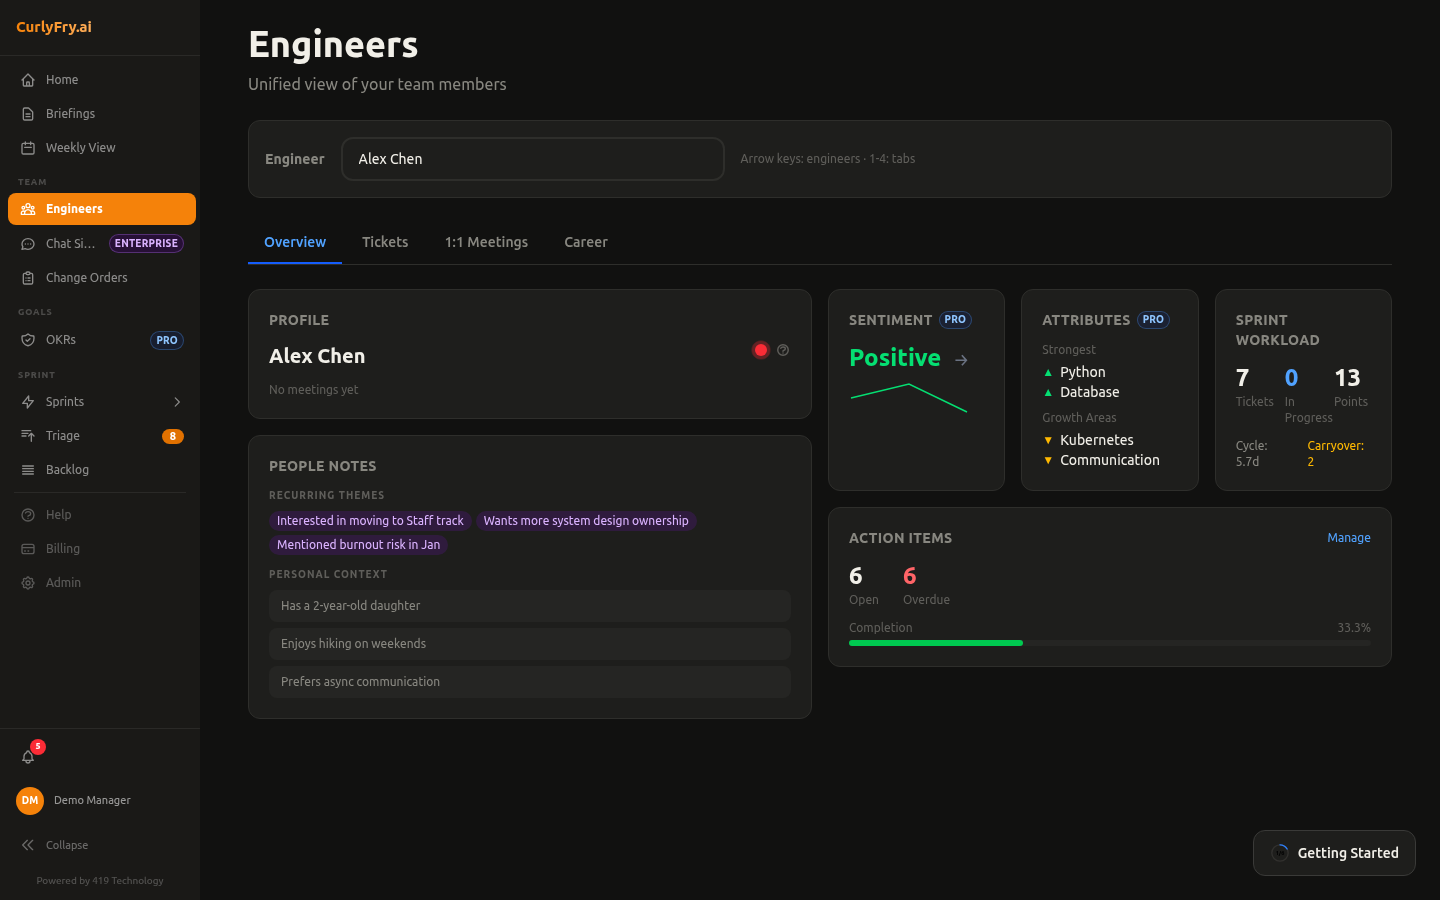Click the Positive sentiment arrow

click(x=961, y=360)
